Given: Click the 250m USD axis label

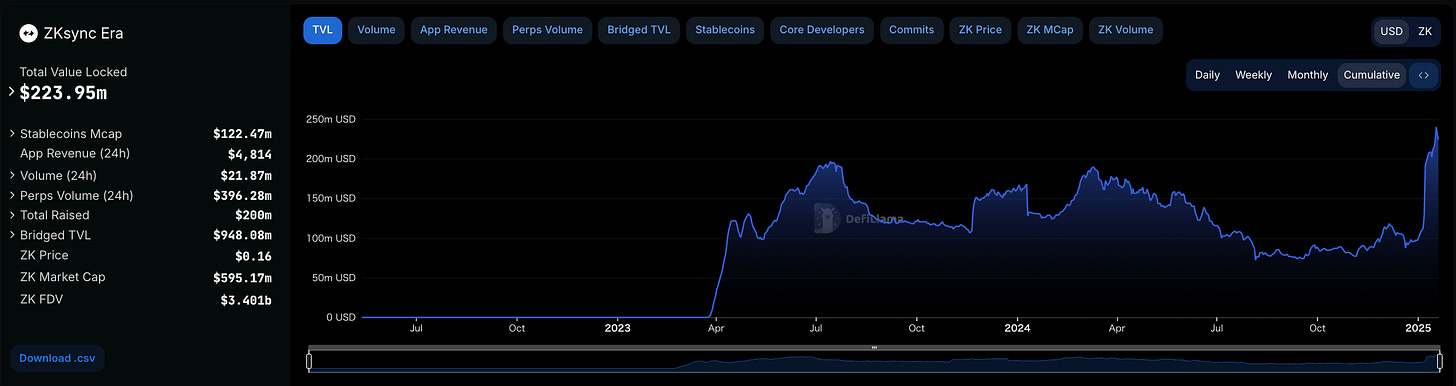Looking at the screenshot, I should (x=331, y=119).
